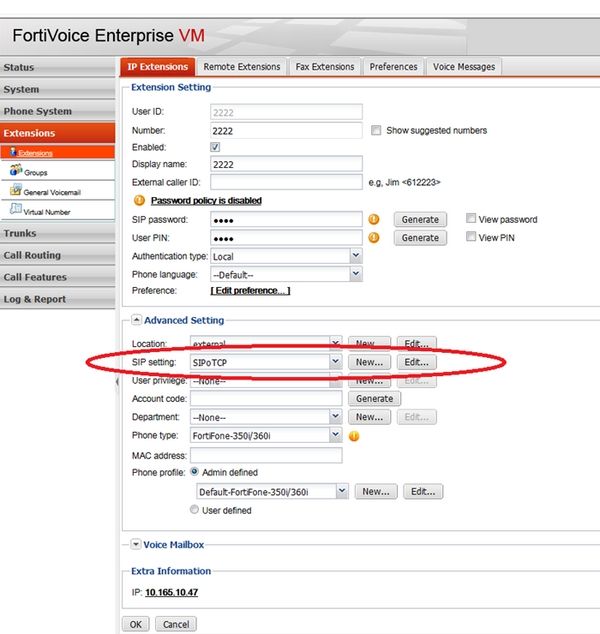Screen dimensions: 600x634
Task: Click warning icon beside User PIN field
Action: [374, 238]
